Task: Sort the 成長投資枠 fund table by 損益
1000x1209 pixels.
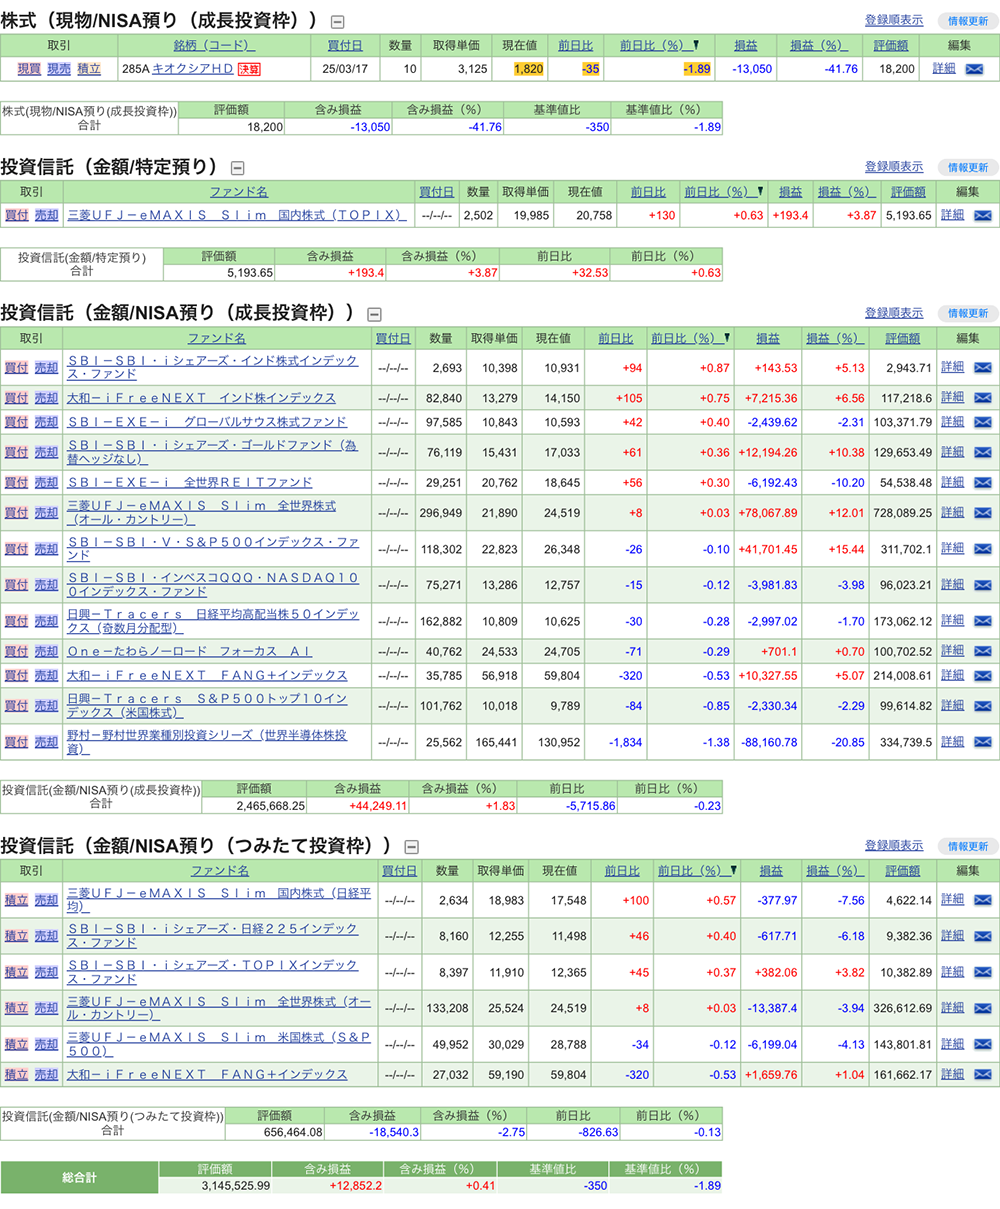Action: 768,338
